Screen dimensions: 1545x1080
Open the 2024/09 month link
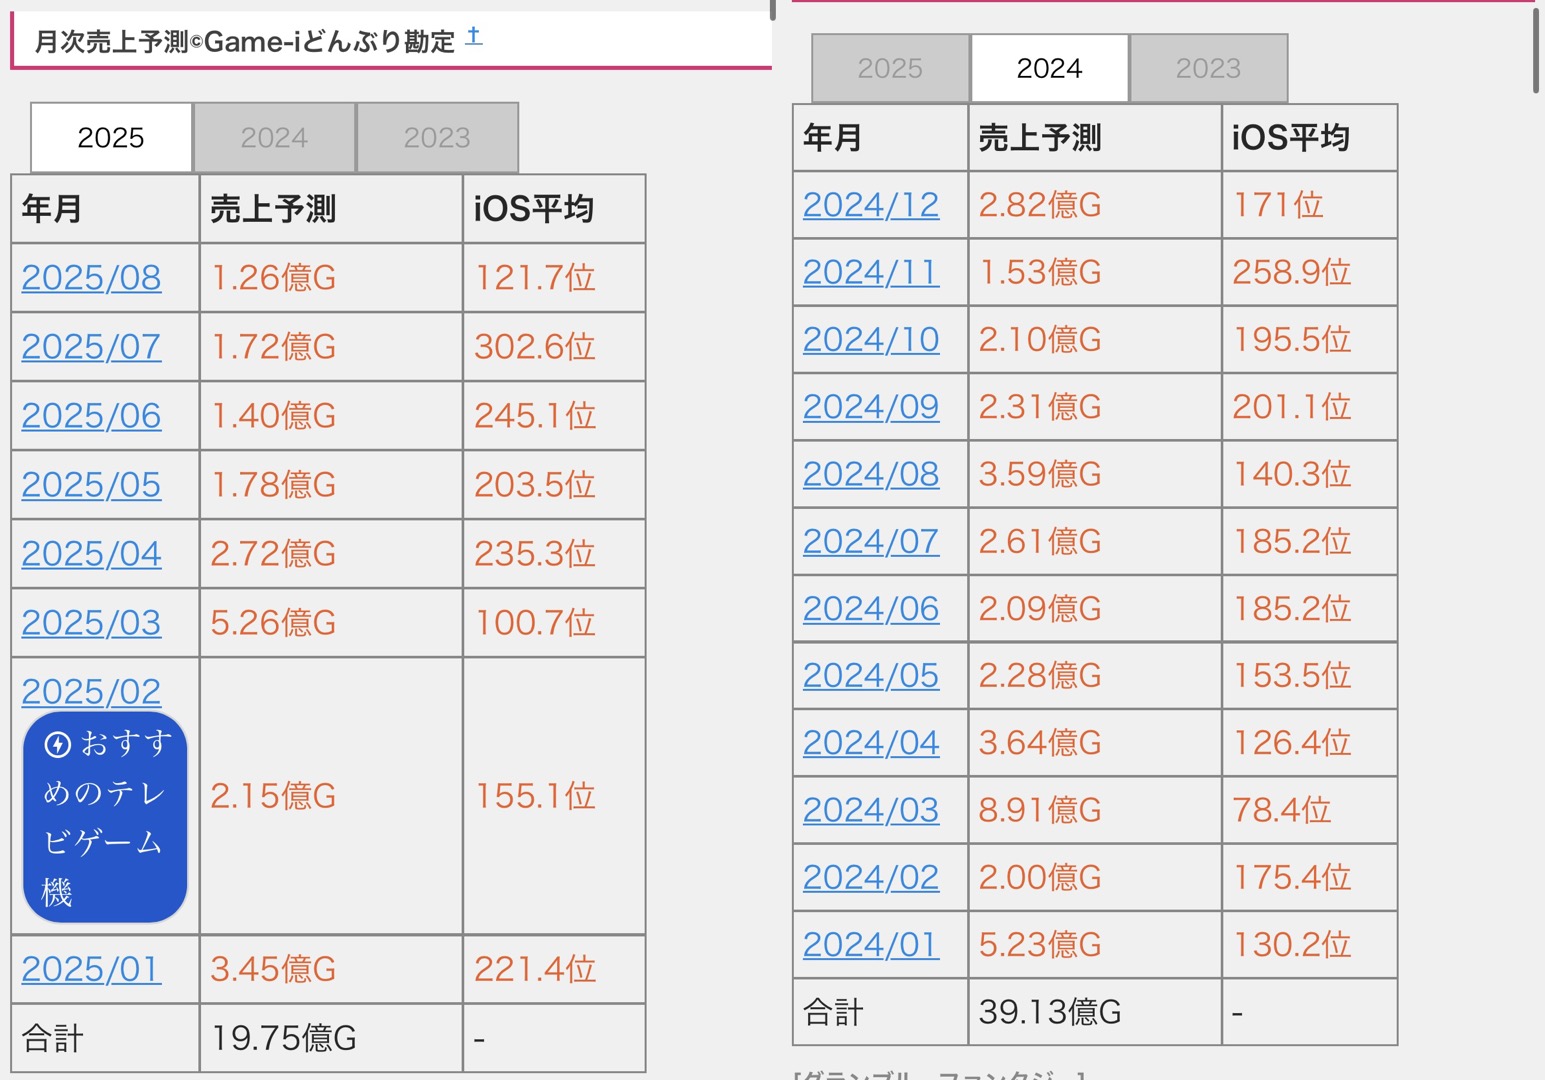871,407
